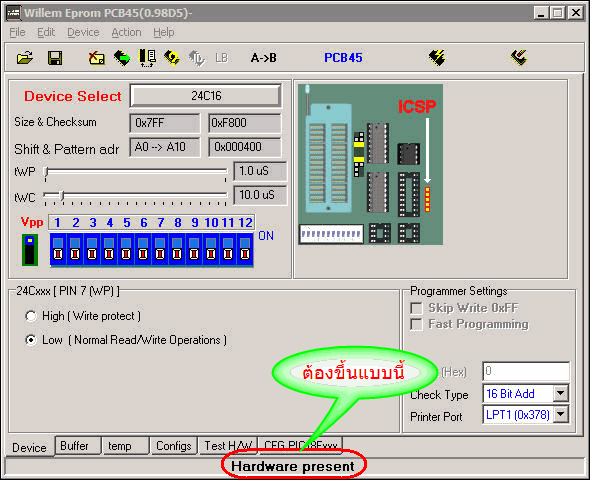
Task: Toggle DIP switch 5
Action: pyautogui.click(x=126, y=249)
